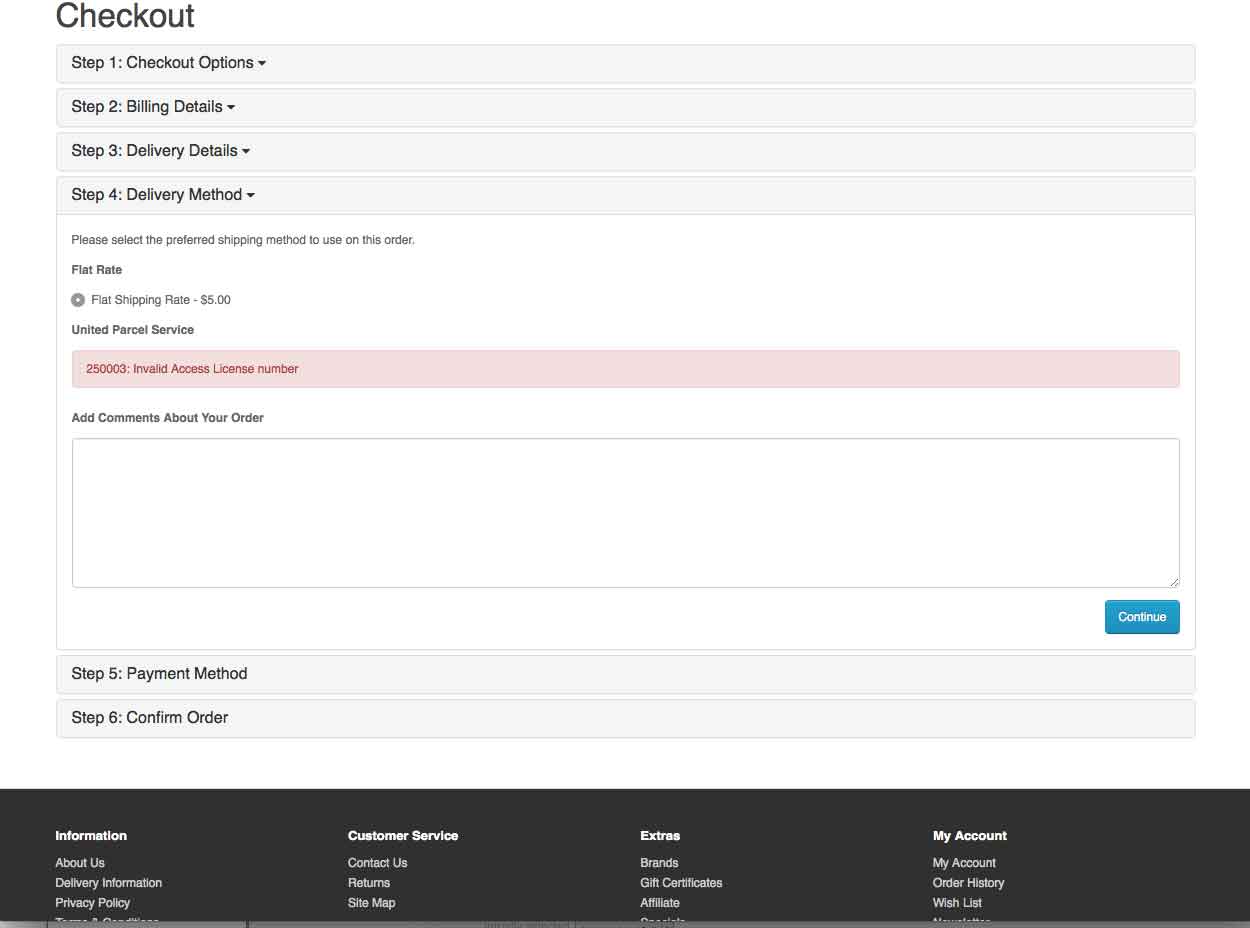Open the About Us footer link

click(80, 863)
